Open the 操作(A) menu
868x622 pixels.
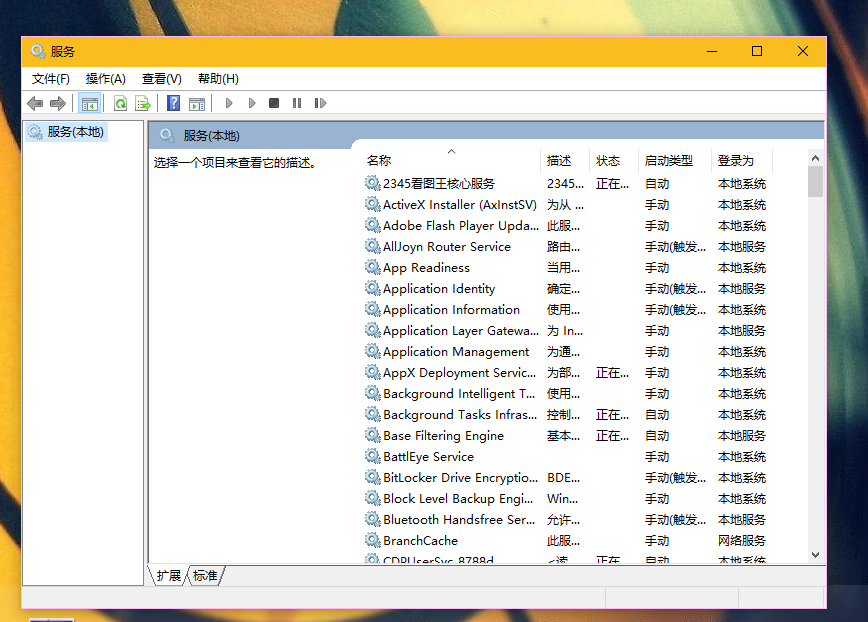point(106,79)
